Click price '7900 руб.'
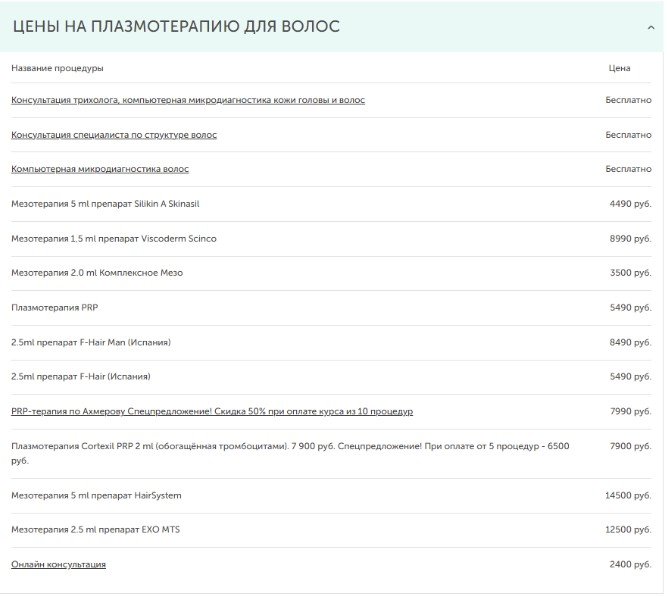 [x=630, y=446]
